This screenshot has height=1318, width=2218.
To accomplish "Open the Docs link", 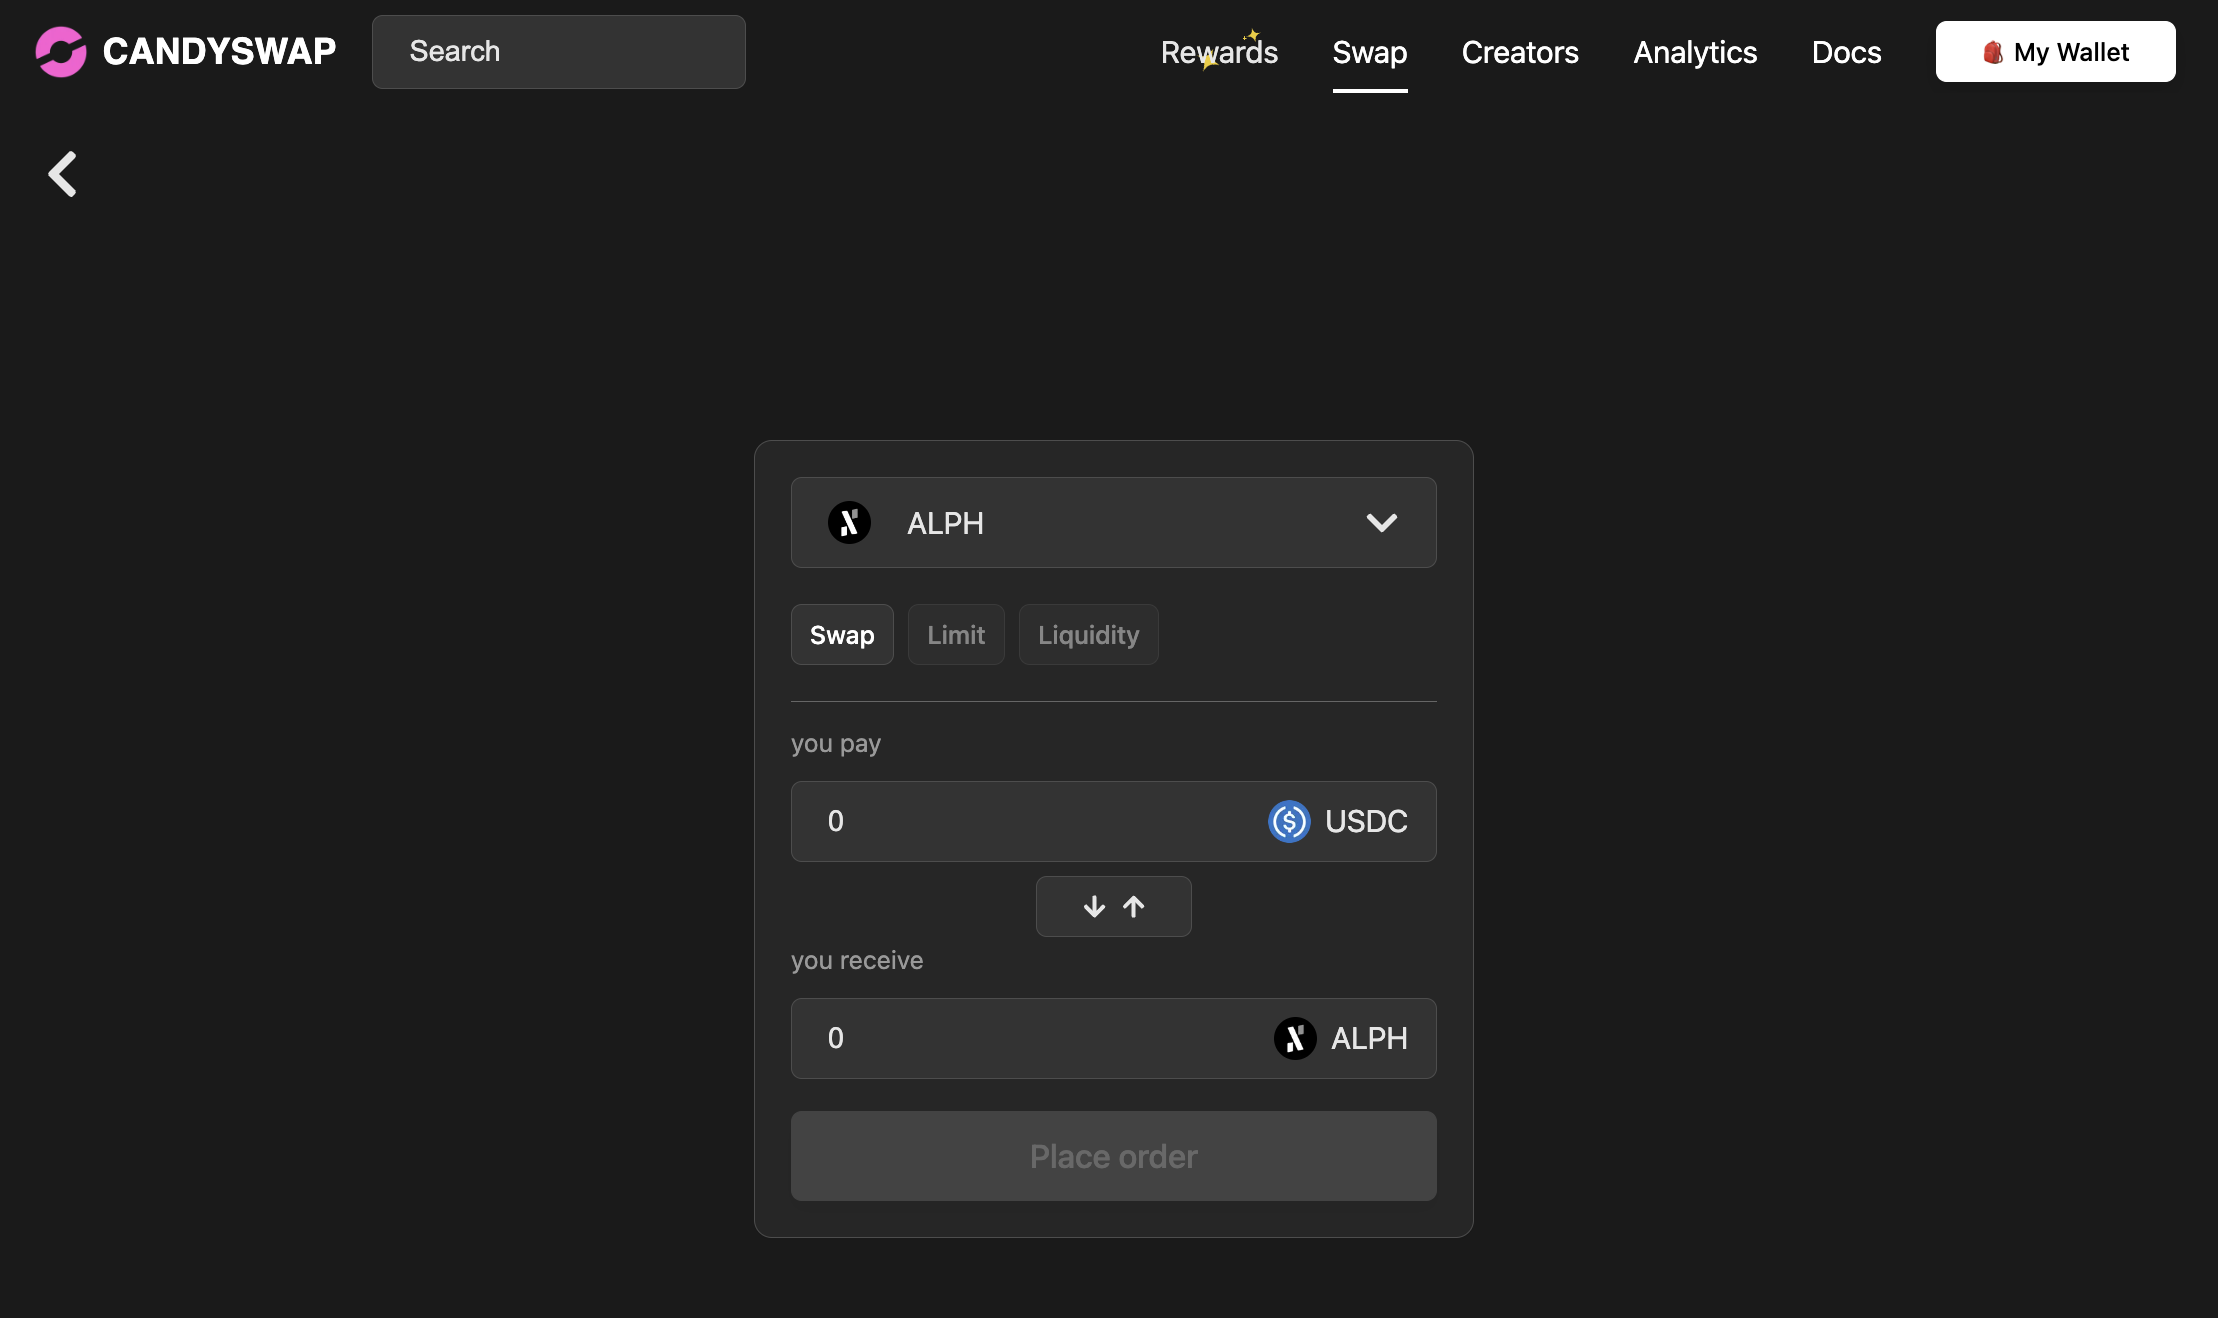I will click(x=1846, y=52).
